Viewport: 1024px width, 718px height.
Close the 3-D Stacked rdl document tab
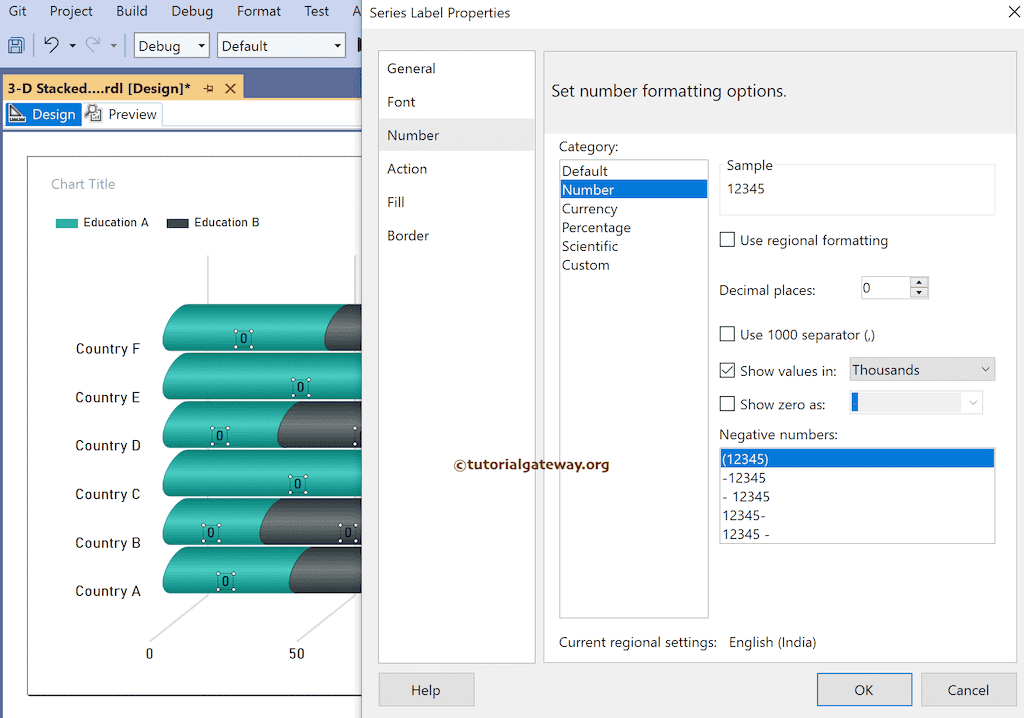tap(231, 88)
